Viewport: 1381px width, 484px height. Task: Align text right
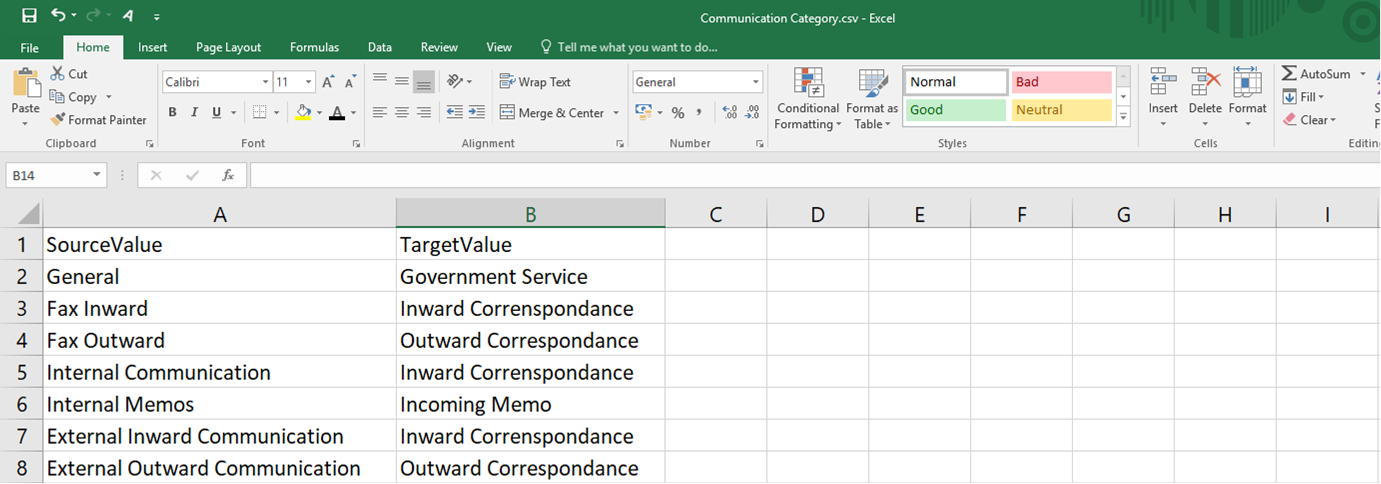pyautogui.click(x=423, y=113)
